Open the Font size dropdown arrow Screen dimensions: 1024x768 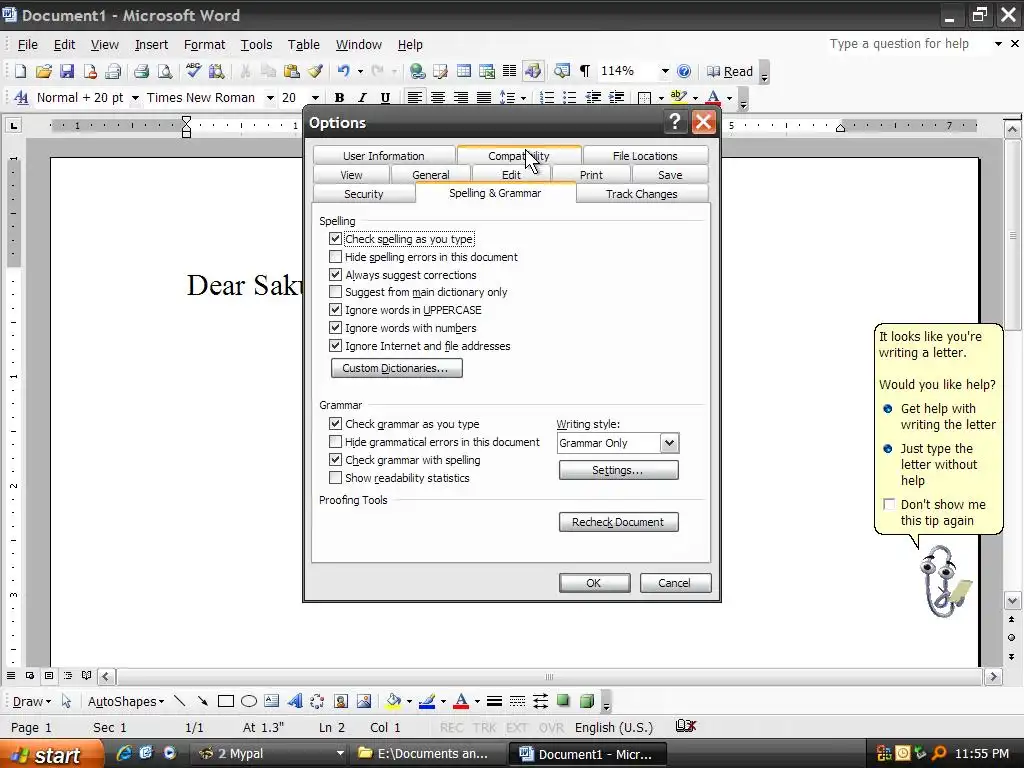click(315, 98)
